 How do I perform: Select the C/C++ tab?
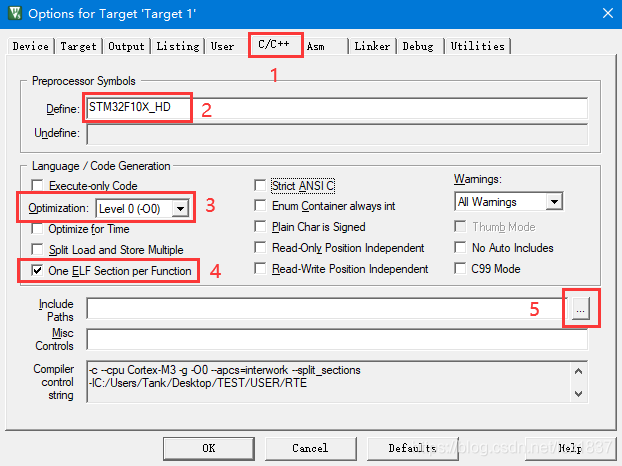point(274,44)
